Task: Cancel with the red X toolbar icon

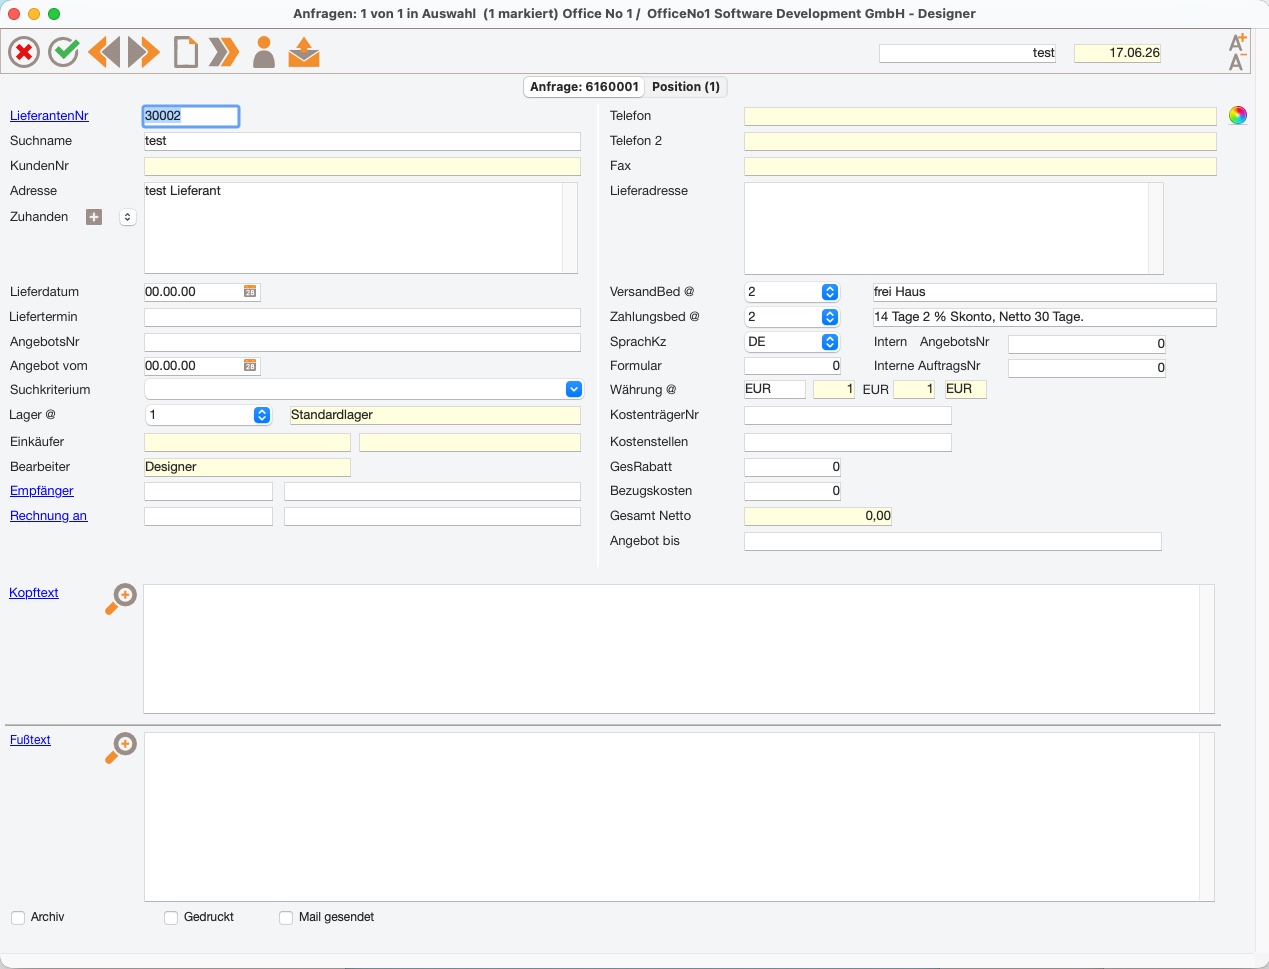Action: click(24, 52)
